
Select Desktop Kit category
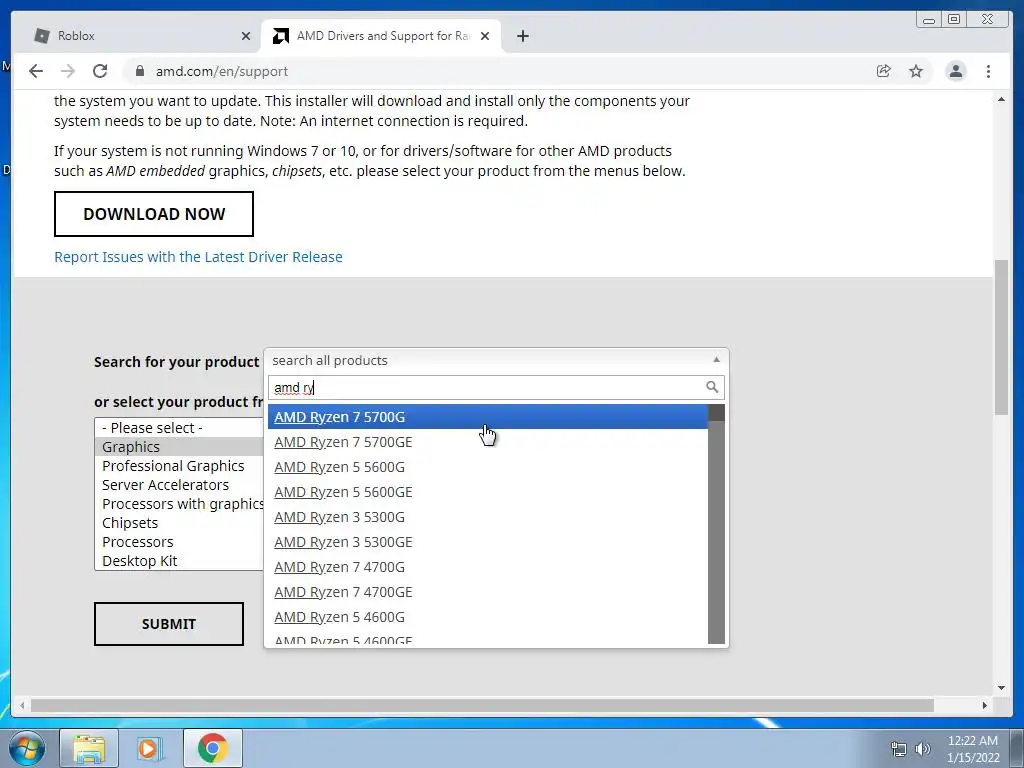tap(180, 560)
